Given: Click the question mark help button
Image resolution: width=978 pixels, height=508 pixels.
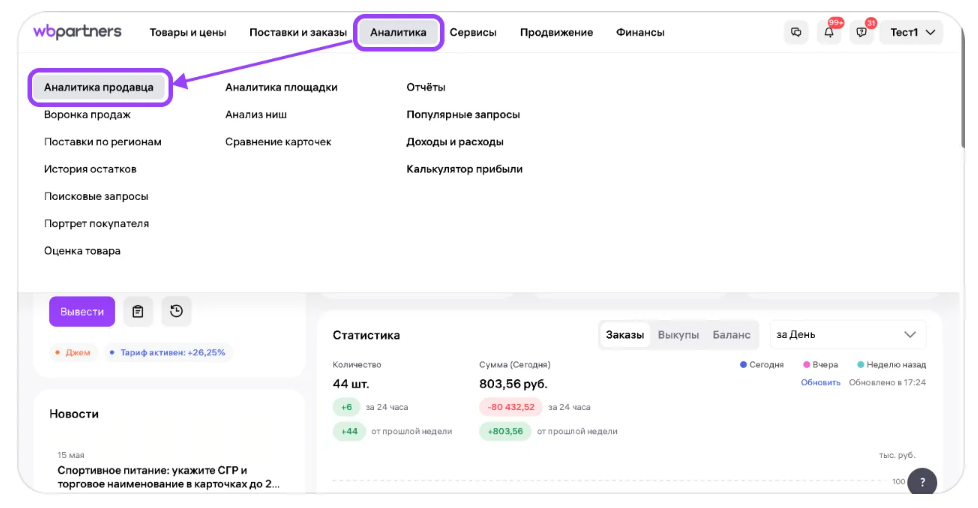Looking at the screenshot, I should pyautogui.click(x=922, y=482).
